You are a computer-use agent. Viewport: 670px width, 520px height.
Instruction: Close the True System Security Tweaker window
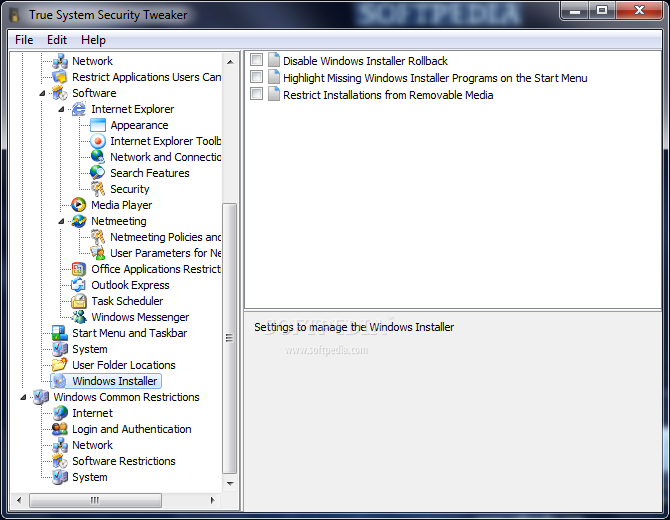639,10
